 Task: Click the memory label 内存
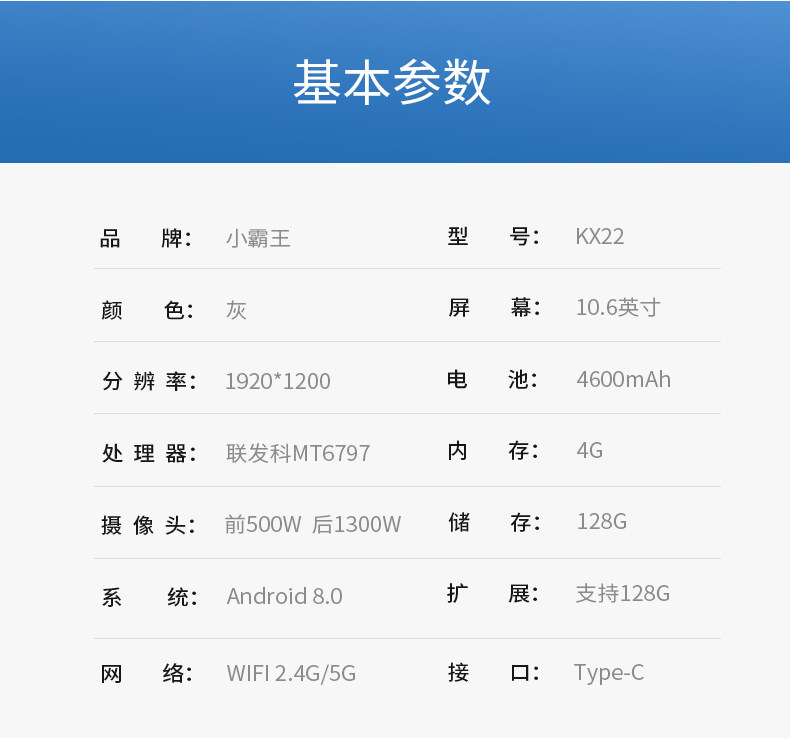click(x=493, y=451)
